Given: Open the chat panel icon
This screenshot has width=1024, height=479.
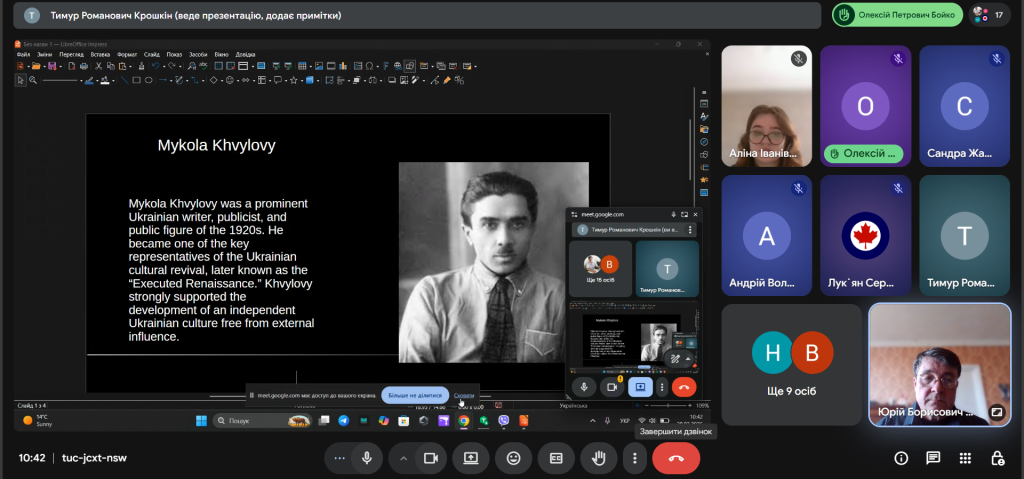Looking at the screenshot, I should 933,458.
